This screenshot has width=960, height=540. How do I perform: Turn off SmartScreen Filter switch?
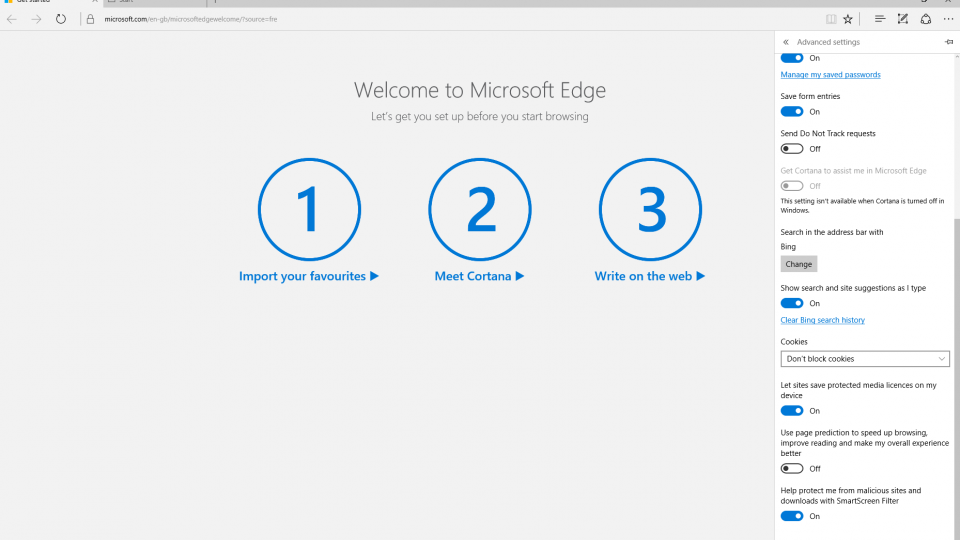(792, 516)
